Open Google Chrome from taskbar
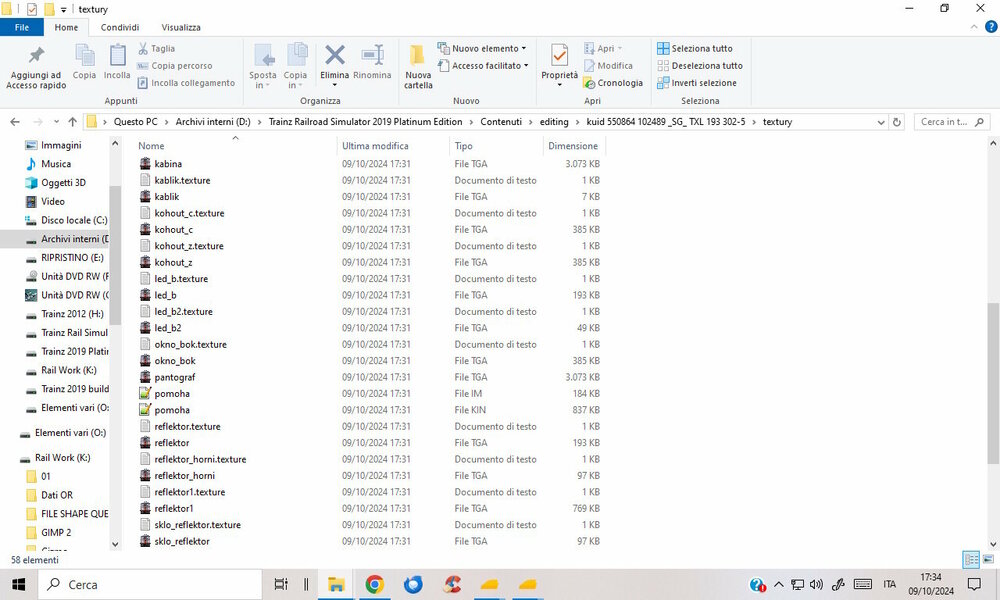1000x600 pixels. tap(374, 584)
